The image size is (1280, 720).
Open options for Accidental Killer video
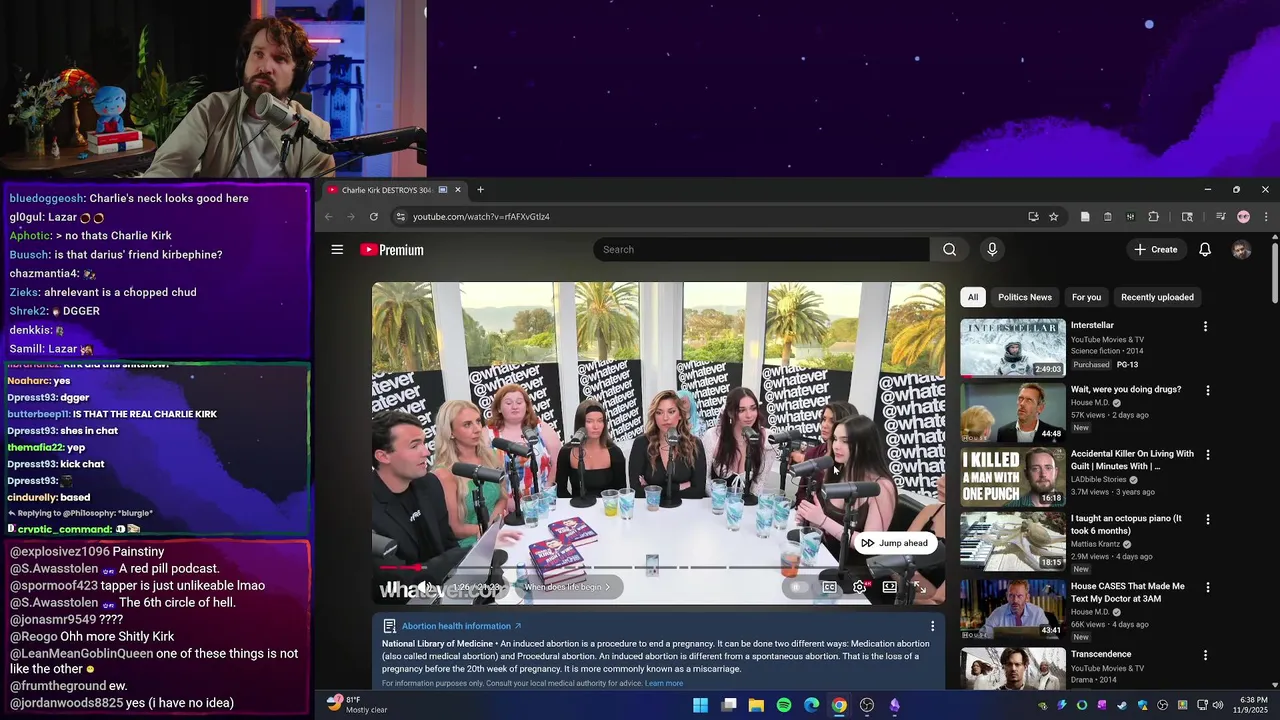tap(1207, 454)
